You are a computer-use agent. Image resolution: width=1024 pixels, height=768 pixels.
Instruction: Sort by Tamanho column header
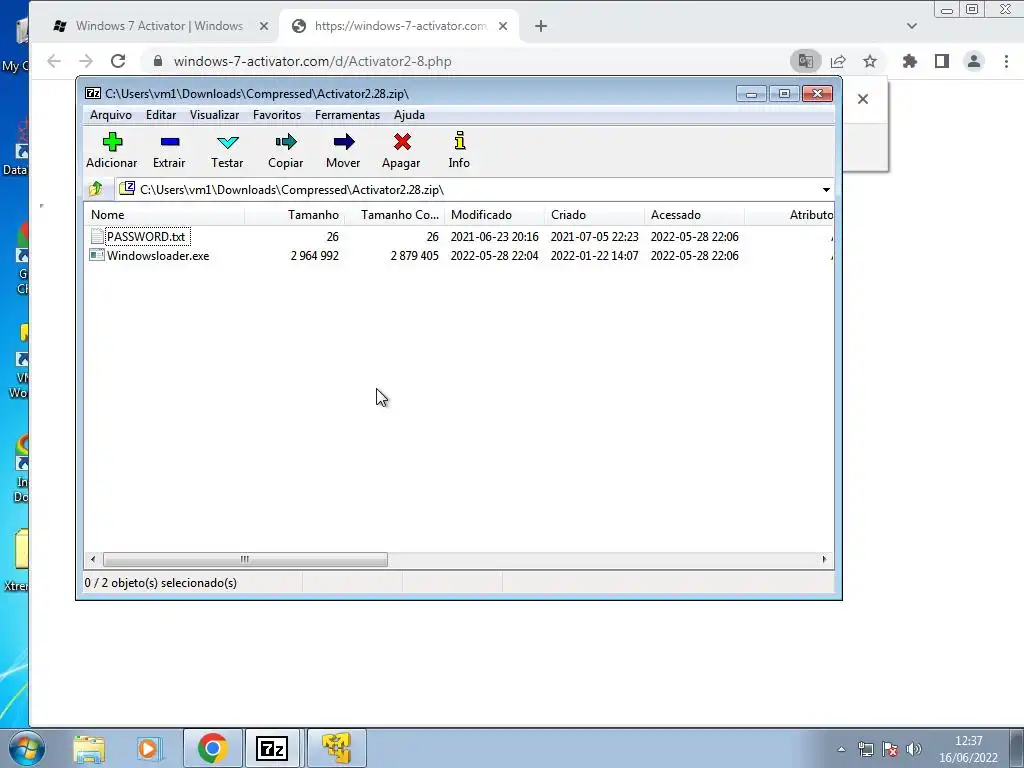295,215
